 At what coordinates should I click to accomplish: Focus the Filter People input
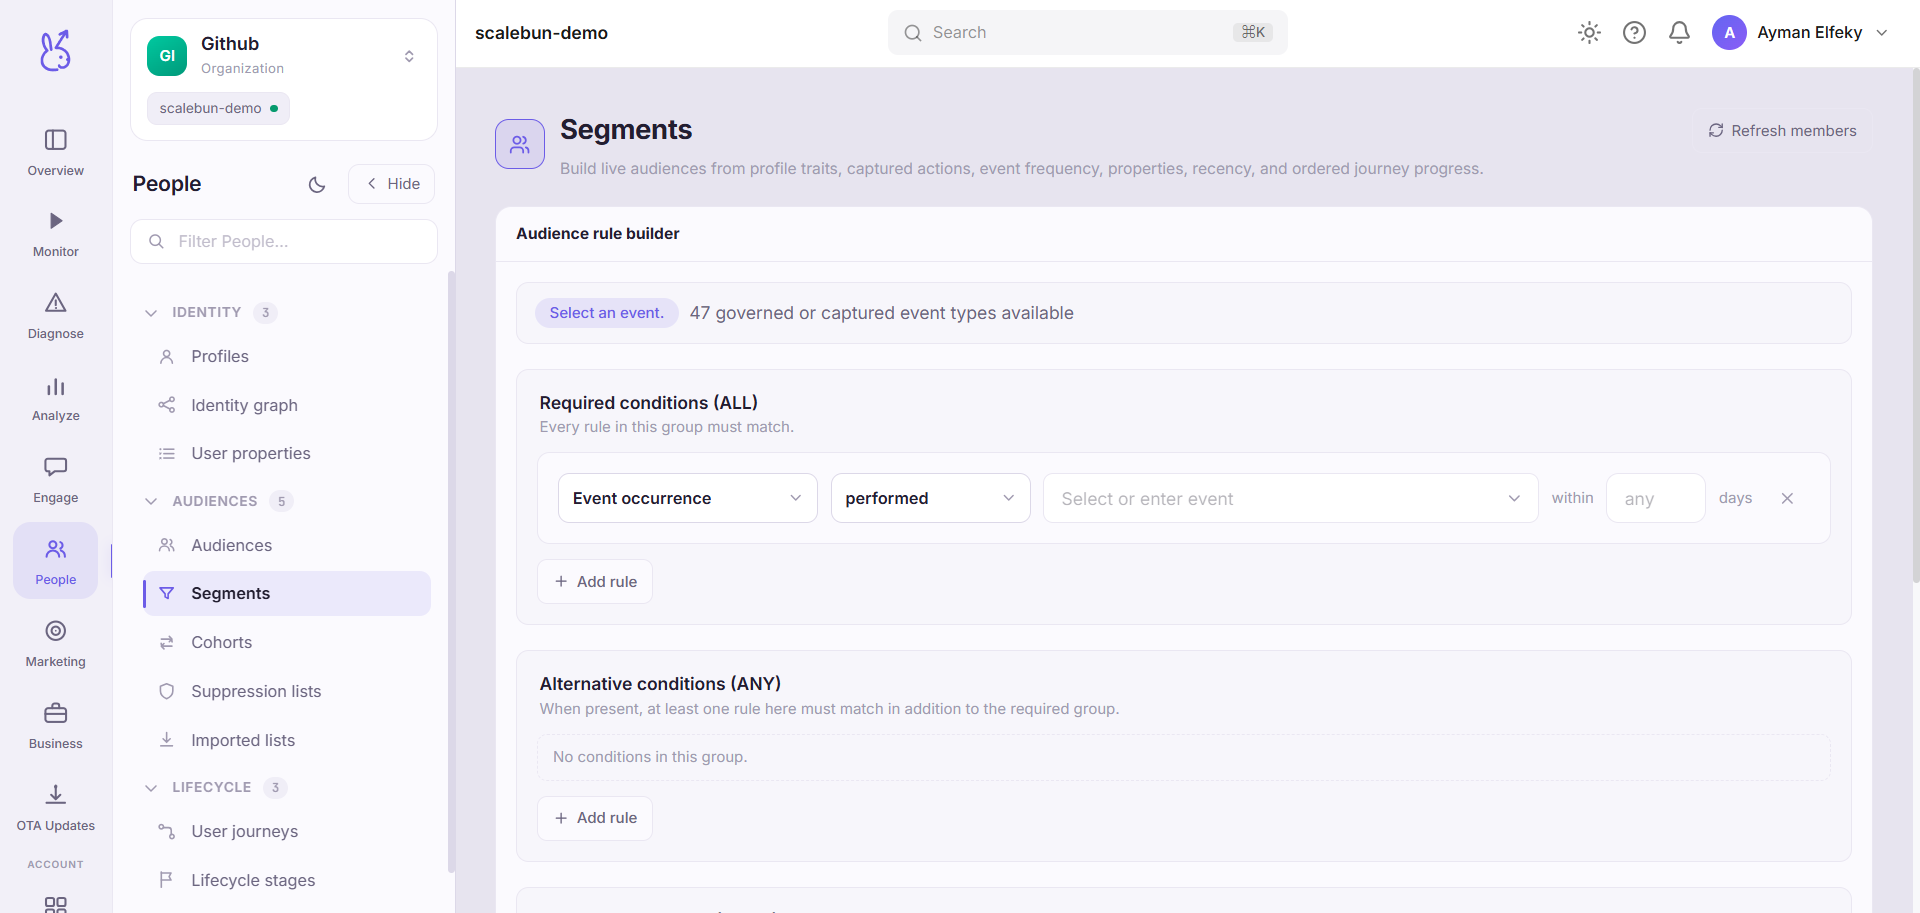pos(284,241)
